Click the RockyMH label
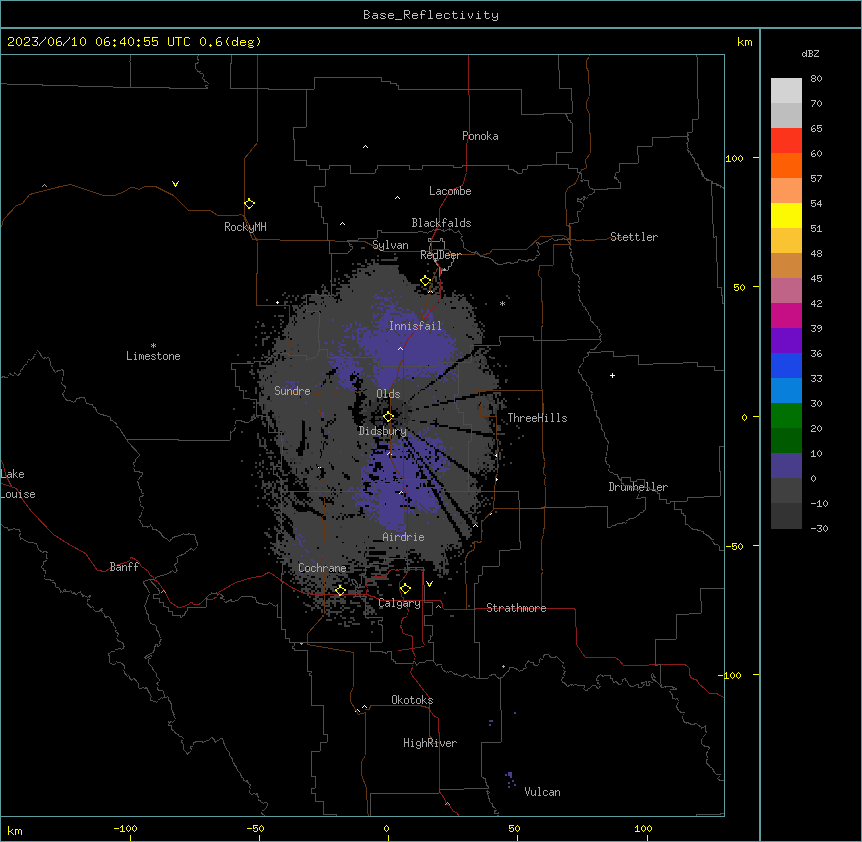 coord(245,227)
